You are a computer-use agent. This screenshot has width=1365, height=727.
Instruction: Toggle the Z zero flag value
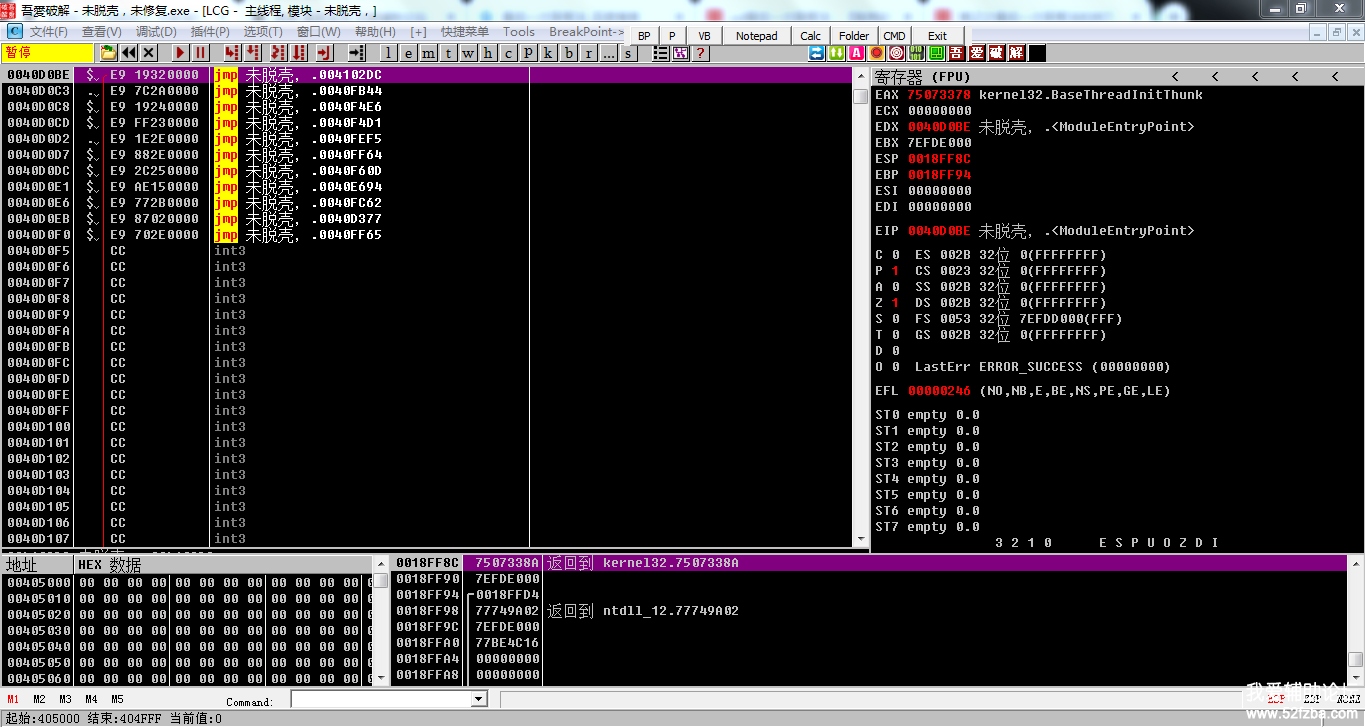pyautogui.click(x=895, y=303)
